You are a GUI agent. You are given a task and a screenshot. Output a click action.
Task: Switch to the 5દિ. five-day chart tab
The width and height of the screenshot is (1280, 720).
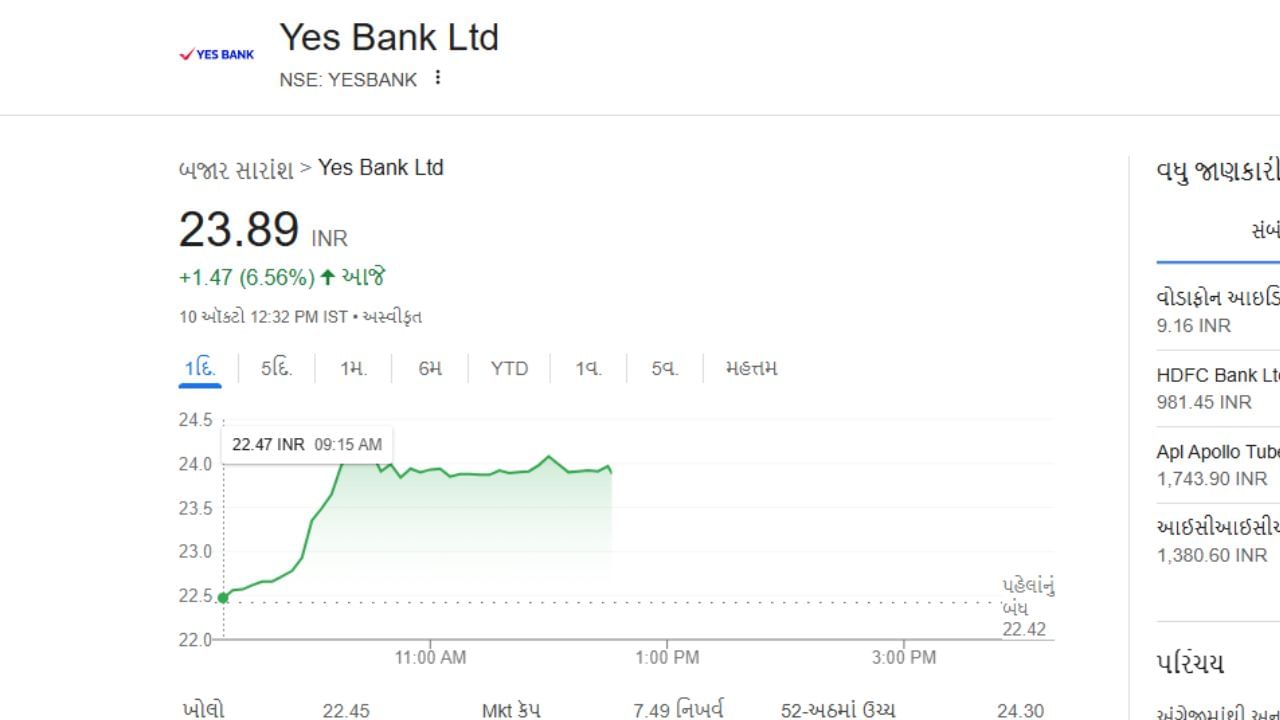[x=276, y=368]
